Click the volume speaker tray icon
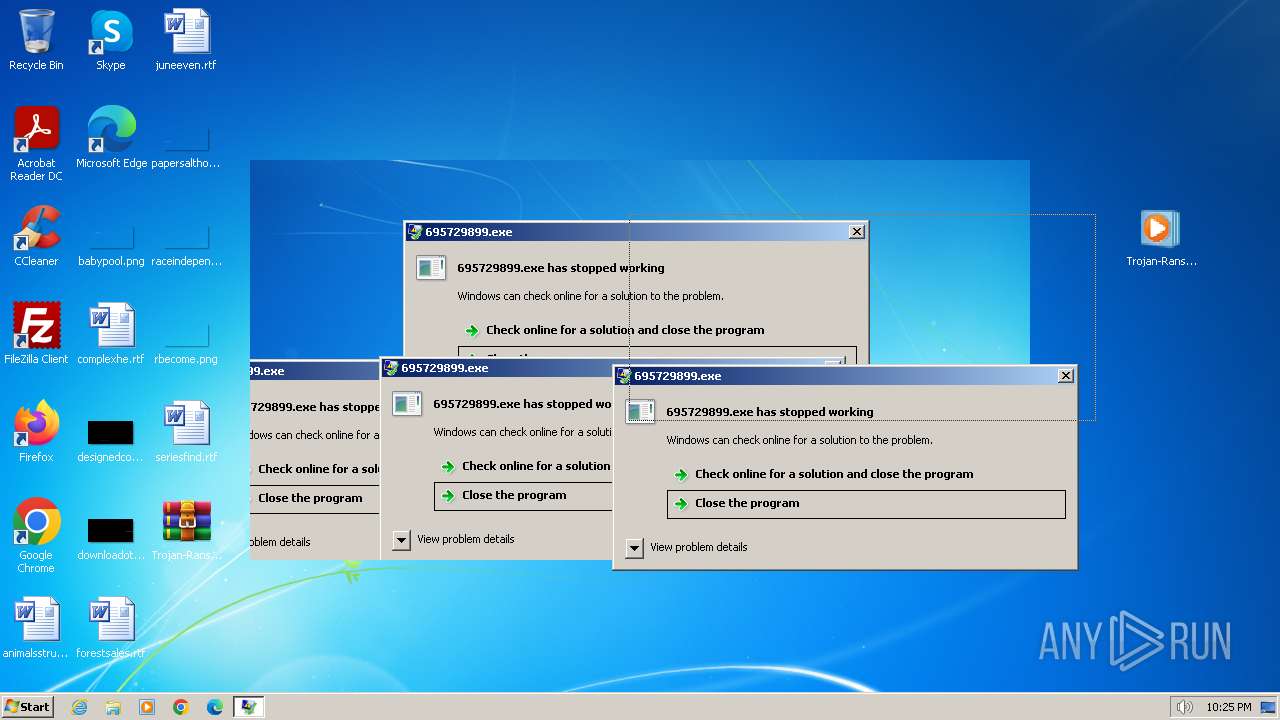1280x720 pixels. [1185, 707]
